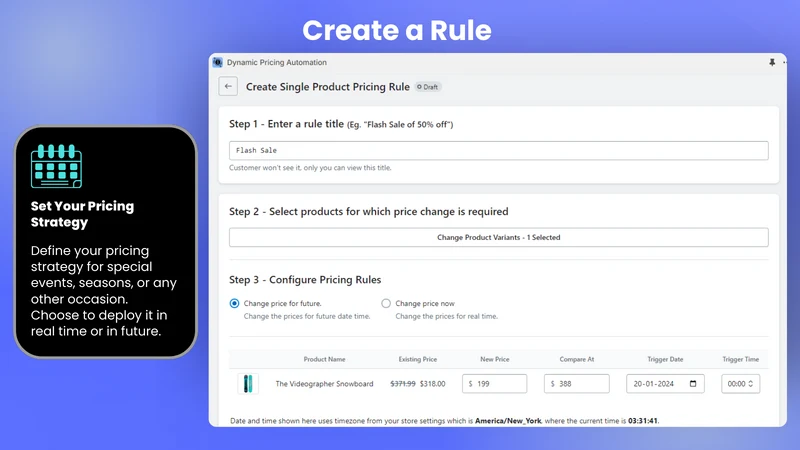Click the back arrow button
The height and width of the screenshot is (450, 800).
click(x=228, y=86)
